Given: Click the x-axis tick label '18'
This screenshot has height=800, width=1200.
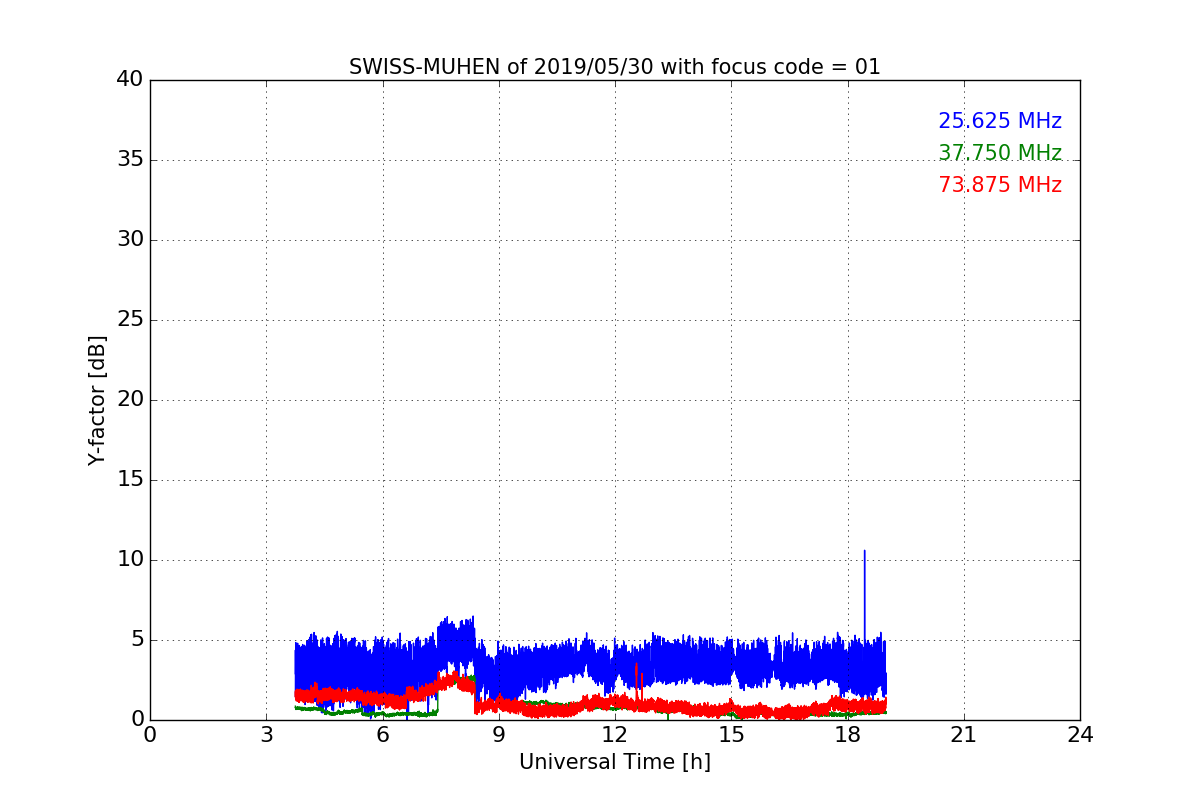Looking at the screenshot, I should point(848,735).
